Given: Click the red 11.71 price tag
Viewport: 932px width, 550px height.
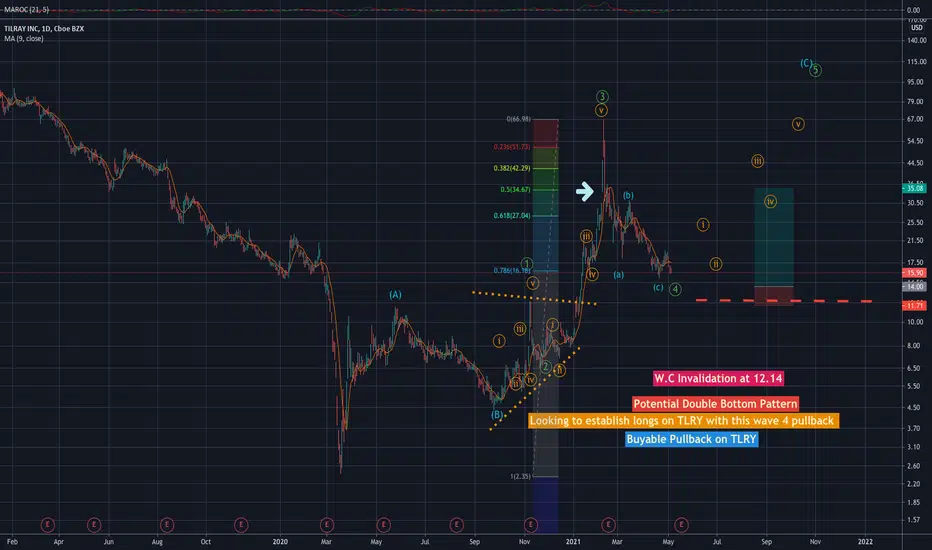Looking at the screenshot, I should (914, 306).
